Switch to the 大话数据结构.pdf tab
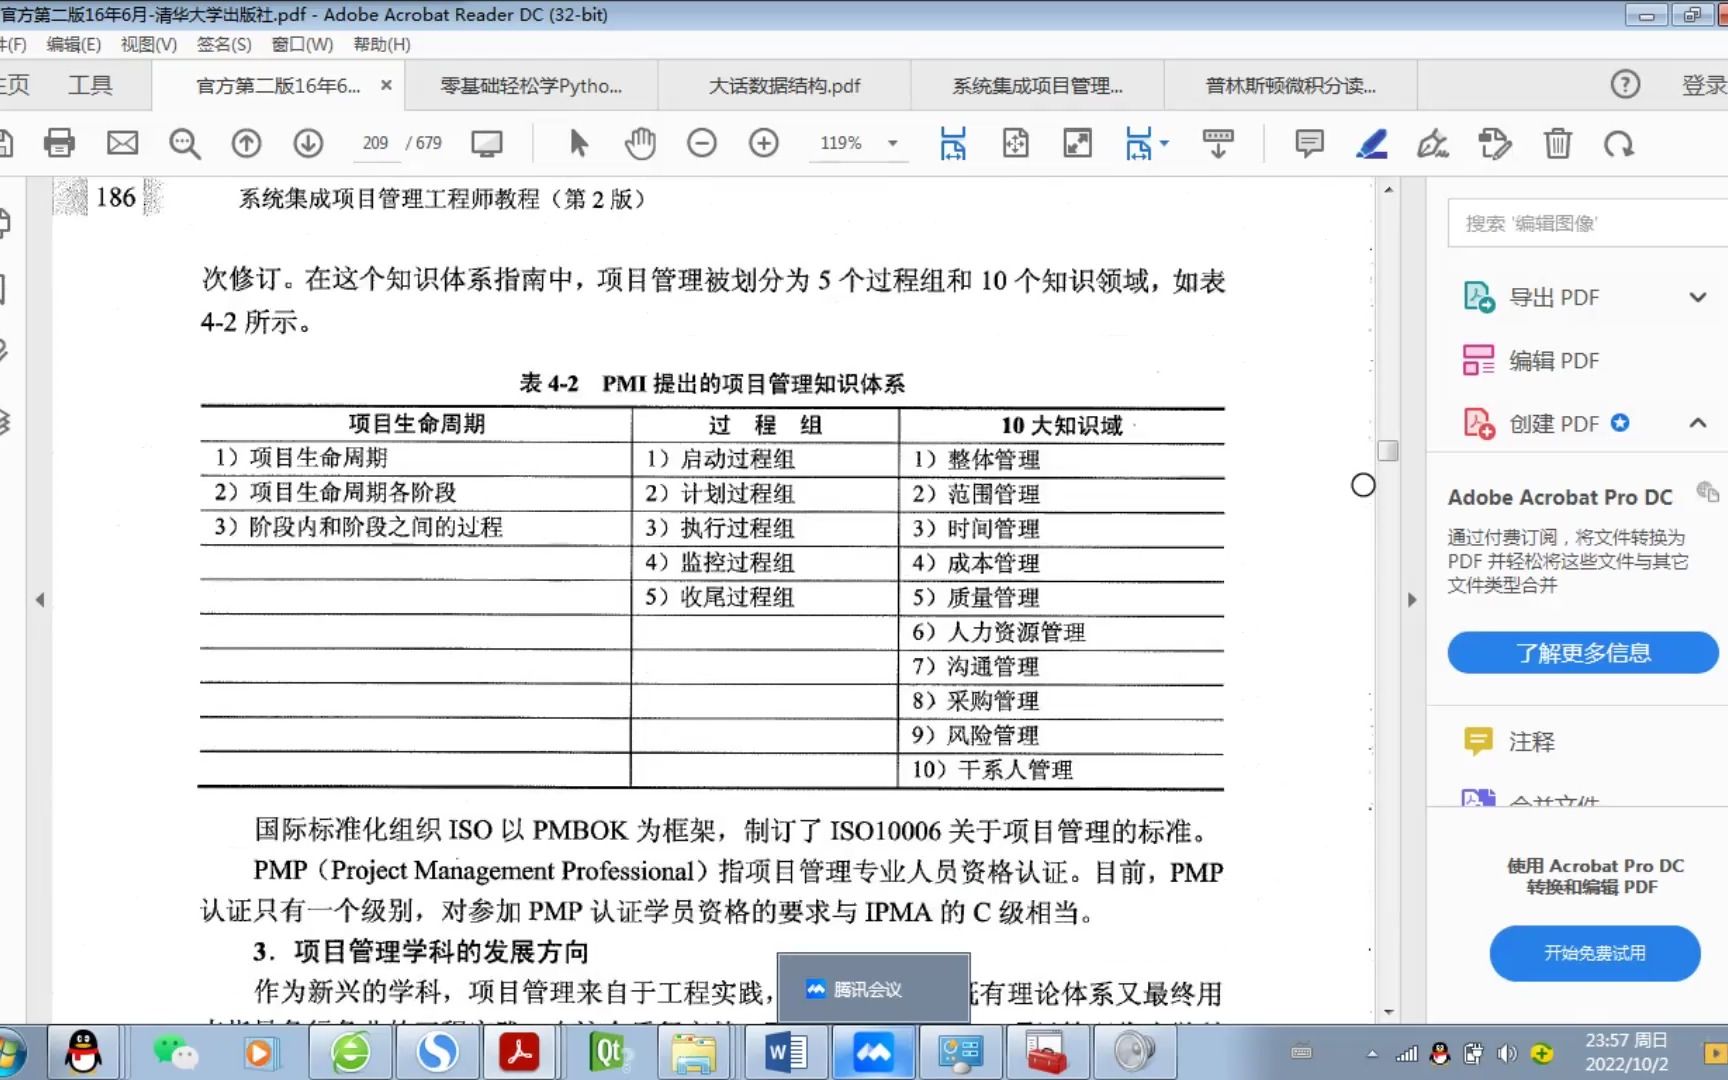 784,86
